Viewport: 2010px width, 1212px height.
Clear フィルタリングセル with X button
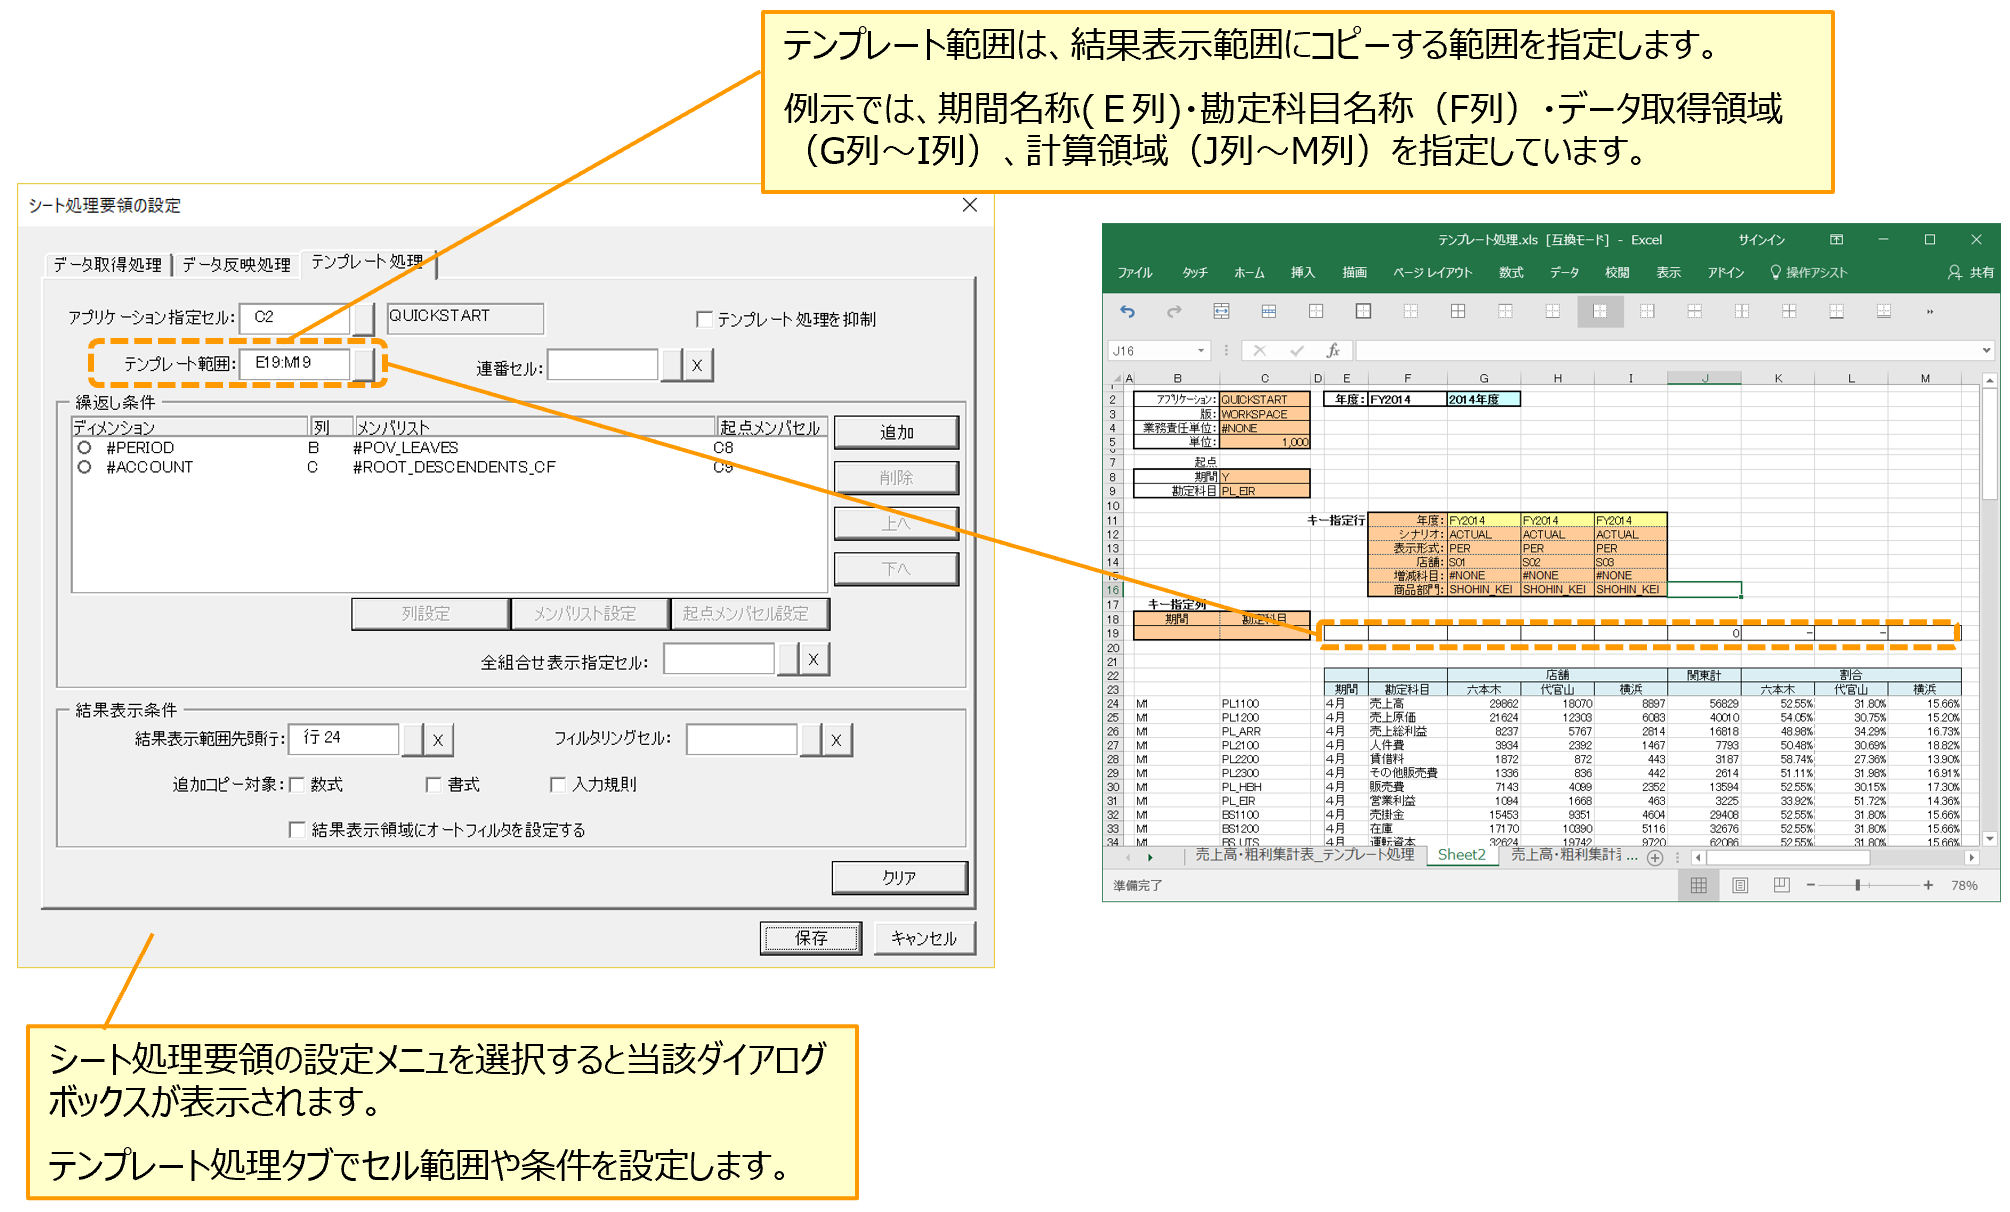[x=836, y=741]
